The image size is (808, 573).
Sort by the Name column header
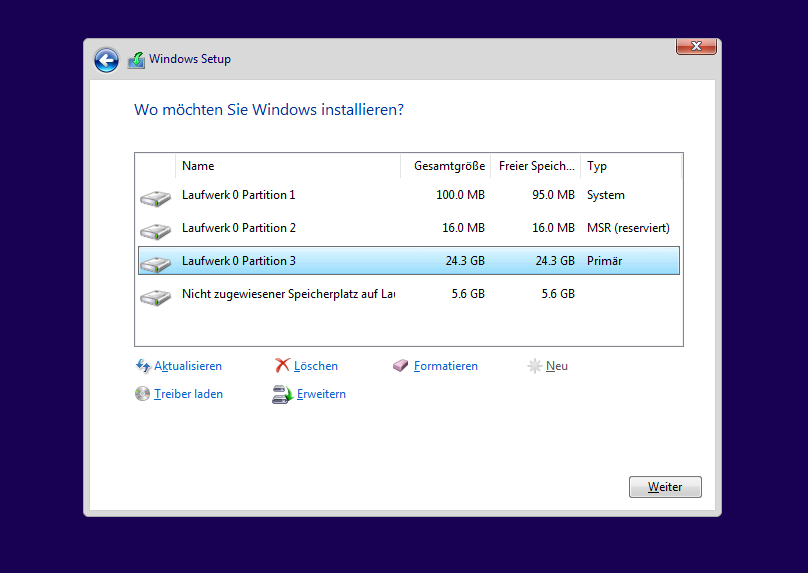coord(288,166)
